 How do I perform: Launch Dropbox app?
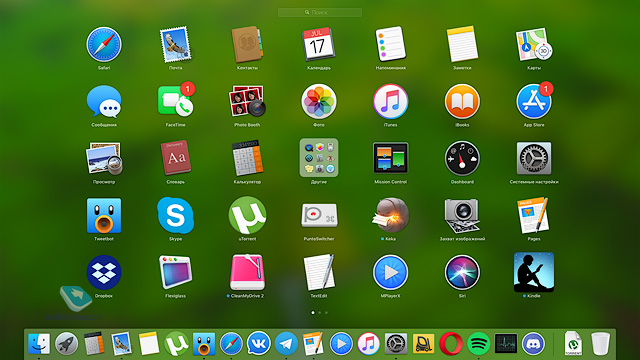tap(104, 272)
